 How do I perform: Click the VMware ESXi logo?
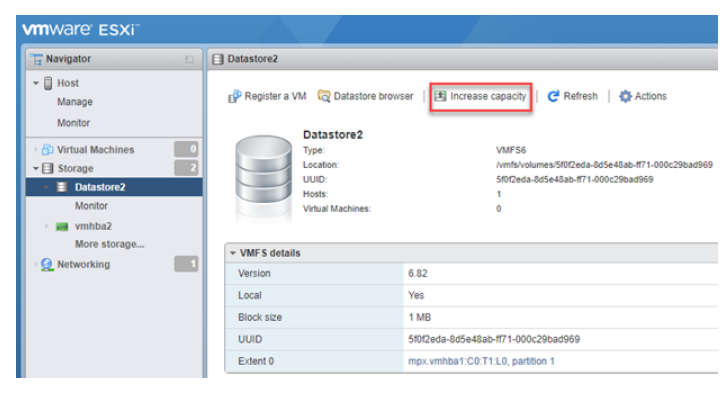coord(81,30)
